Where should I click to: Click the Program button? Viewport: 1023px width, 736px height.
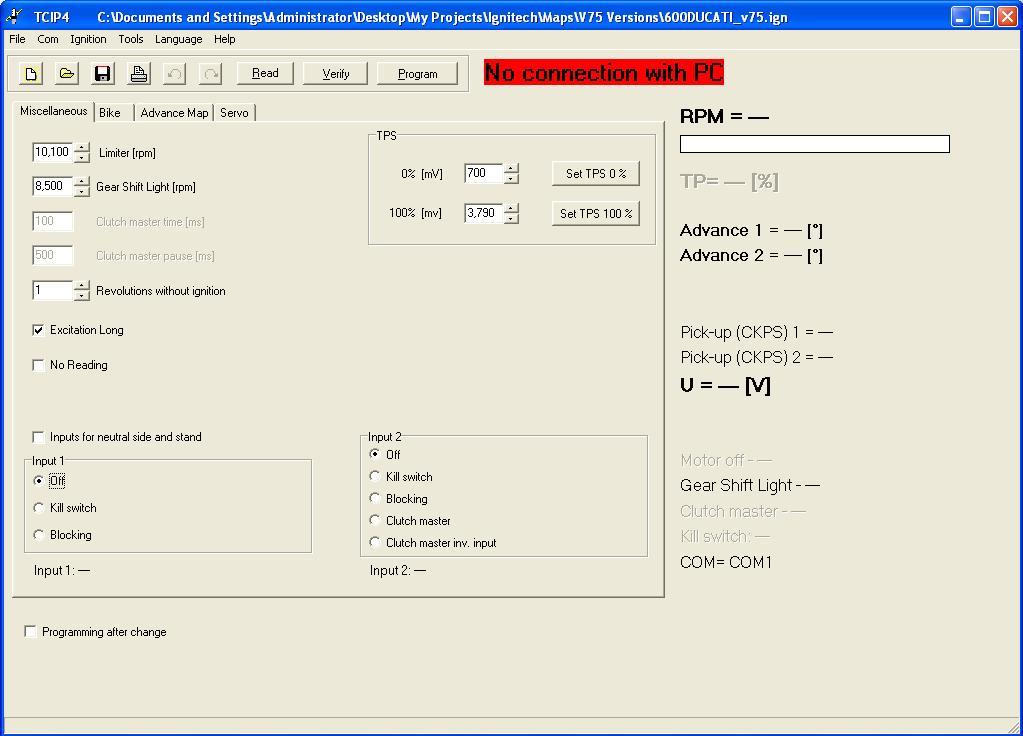tap(417, 74)
